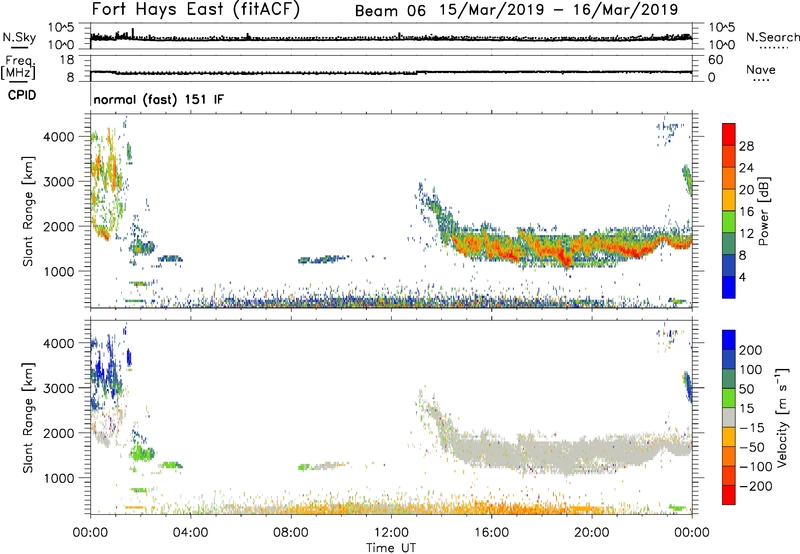Click the '12:00' time axis tick label
The width and height of the screenshot is (800, 554).
pyautogui.click(x=391, y=533)
